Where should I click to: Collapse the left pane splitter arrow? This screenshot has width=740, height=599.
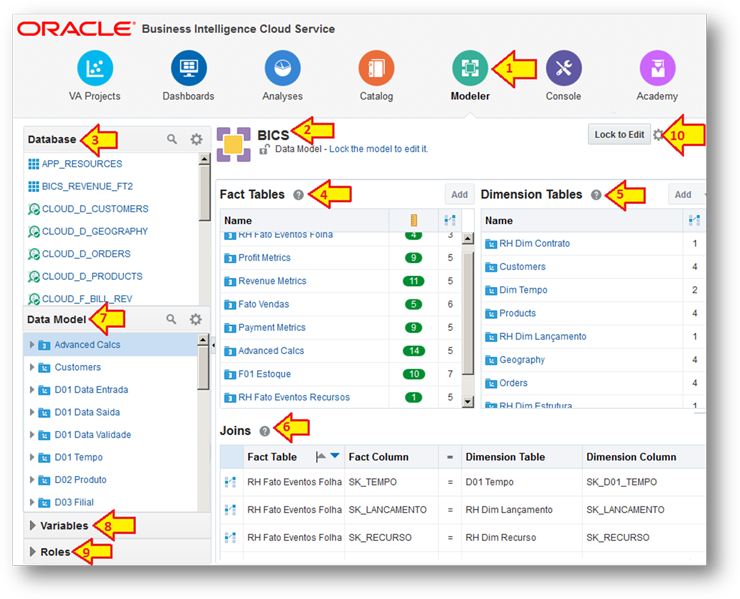pos(213,345)
